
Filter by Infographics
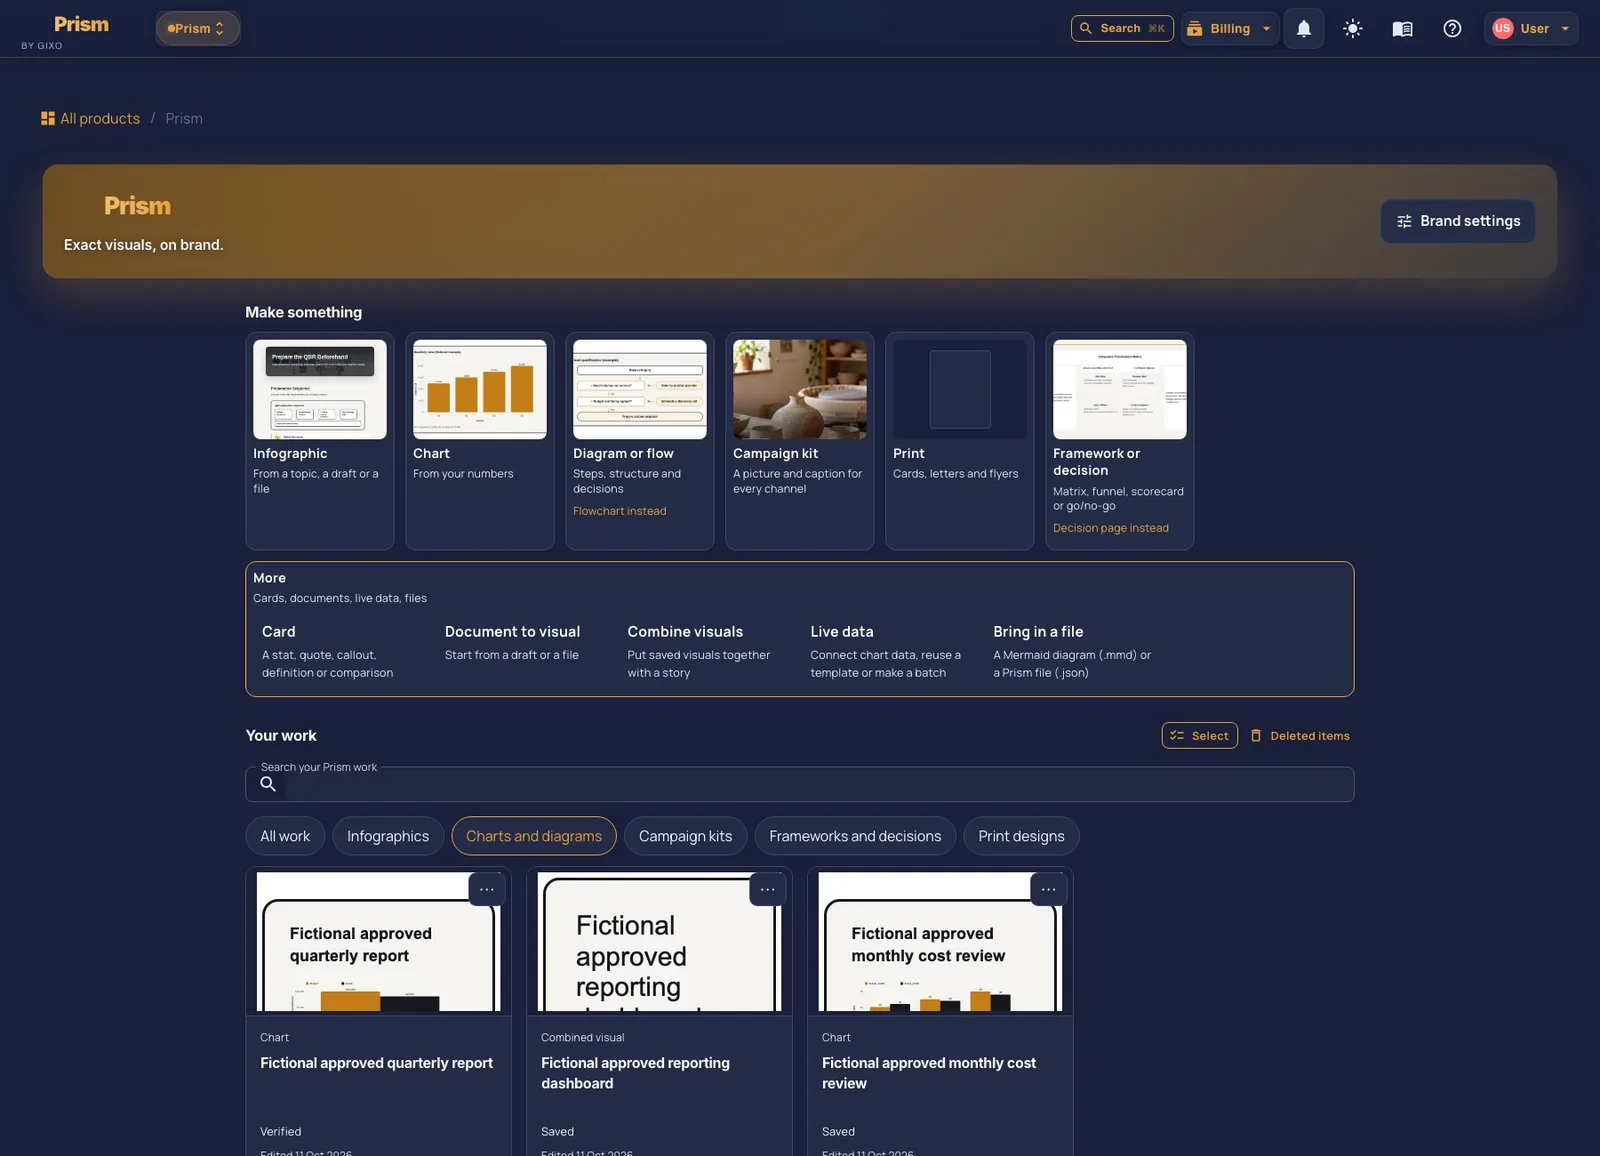[388, 836]
